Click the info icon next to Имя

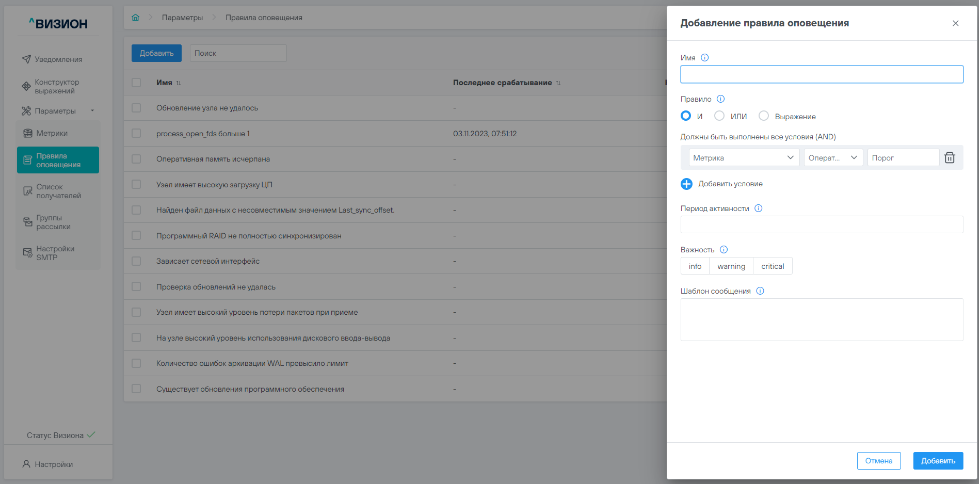coord(705,58)
